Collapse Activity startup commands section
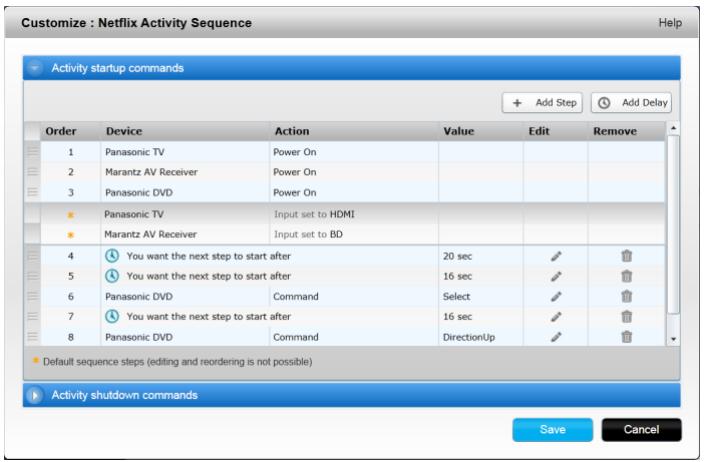This screenshot has height=462, width=704. click(34, 68)
